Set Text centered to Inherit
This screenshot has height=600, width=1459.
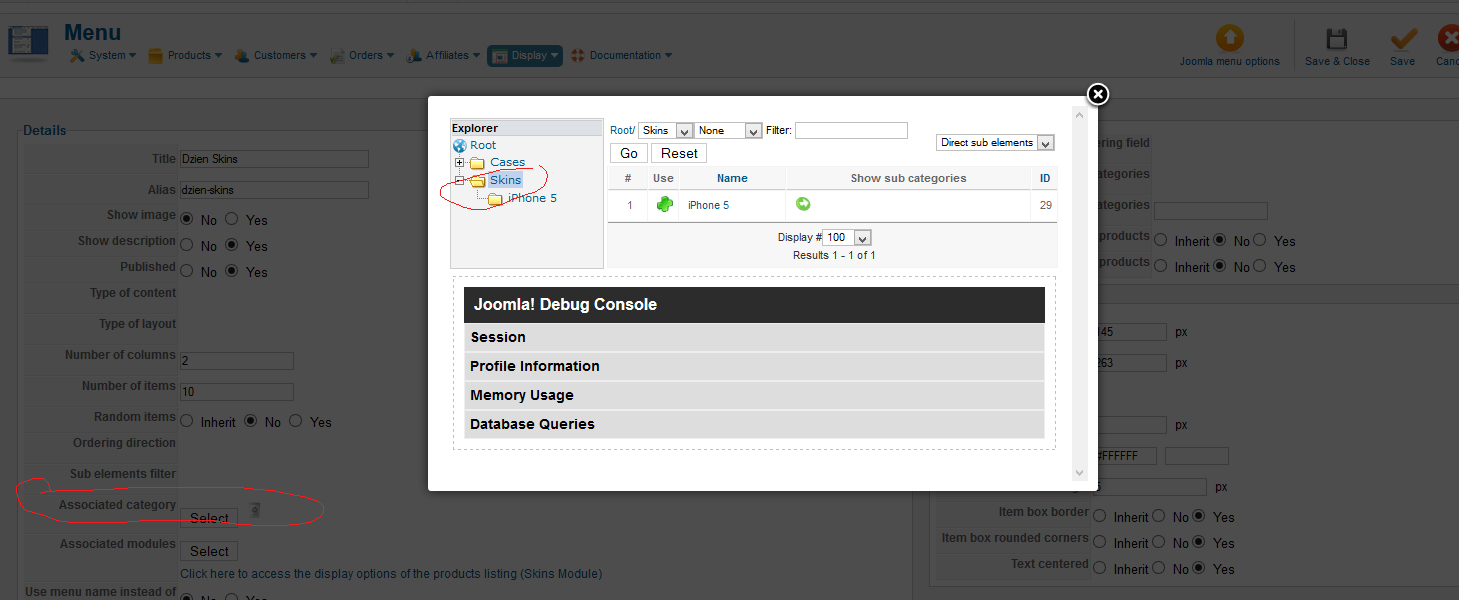click(1100, 569)
